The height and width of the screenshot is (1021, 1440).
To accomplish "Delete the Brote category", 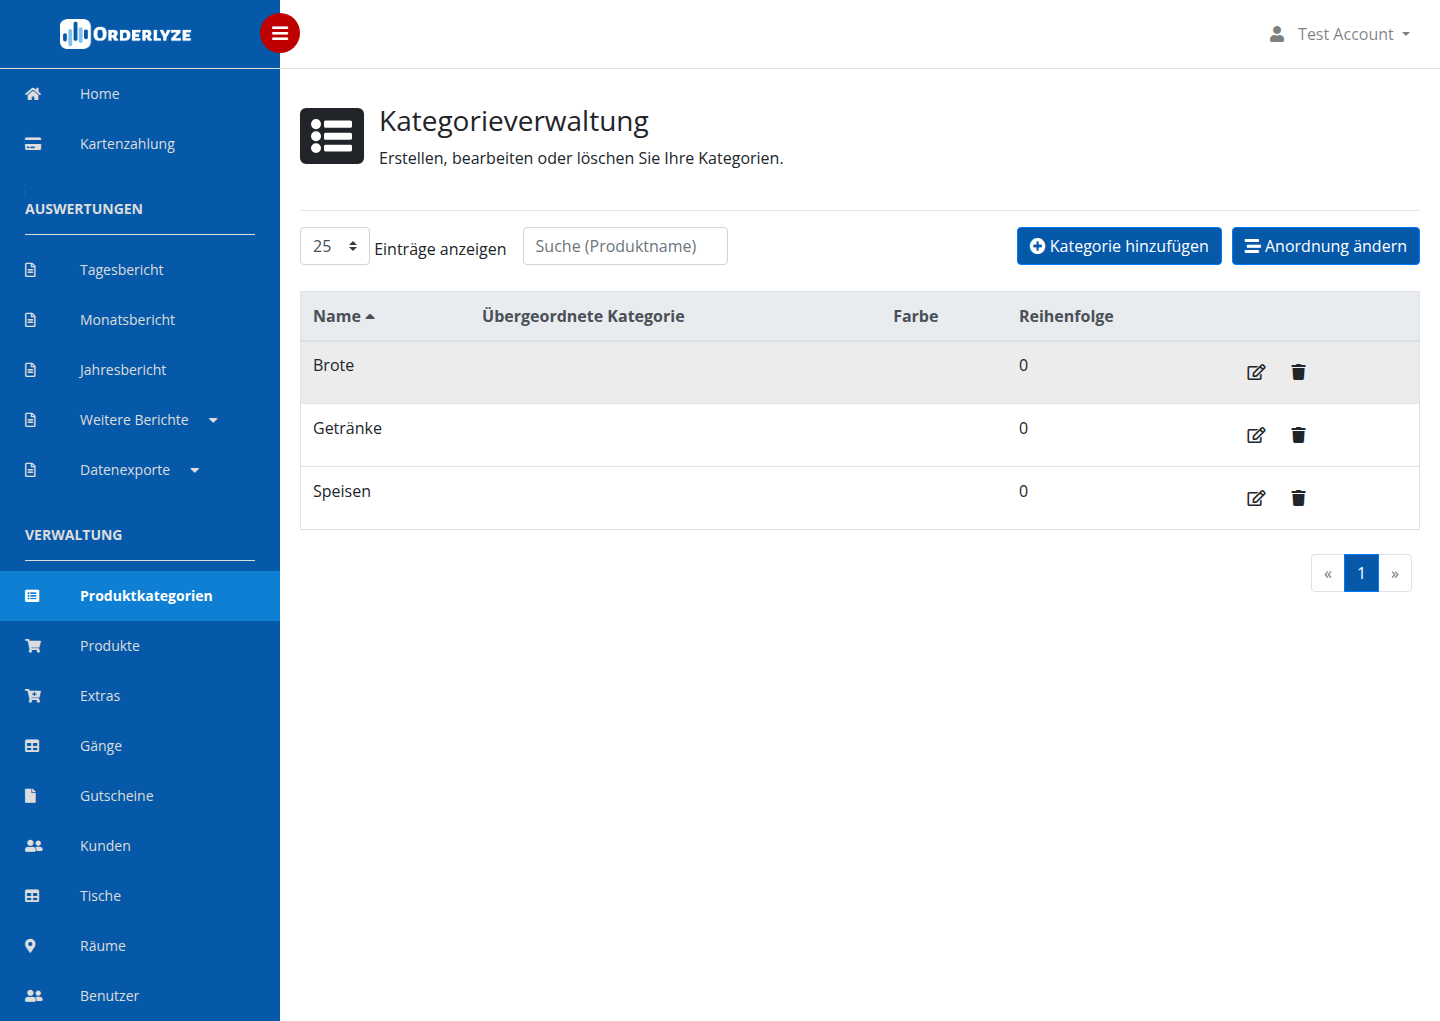I will 1298,372.
